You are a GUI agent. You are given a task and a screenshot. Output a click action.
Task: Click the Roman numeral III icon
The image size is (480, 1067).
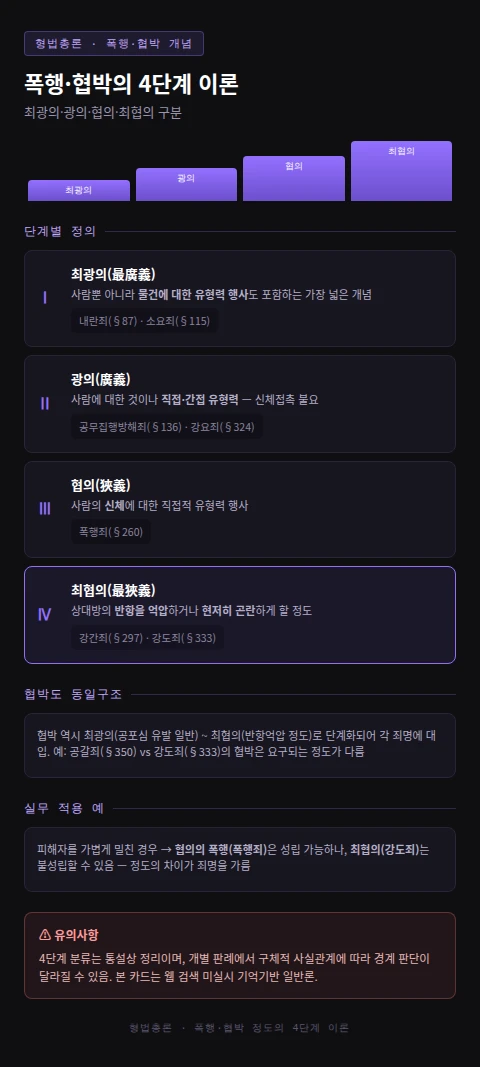(45, 509)
